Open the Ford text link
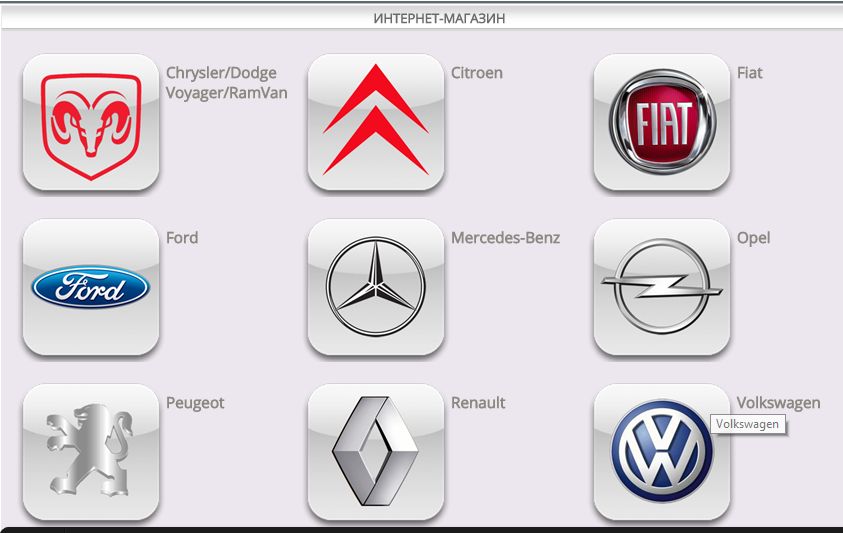The image size is (843, 533). 182,238
